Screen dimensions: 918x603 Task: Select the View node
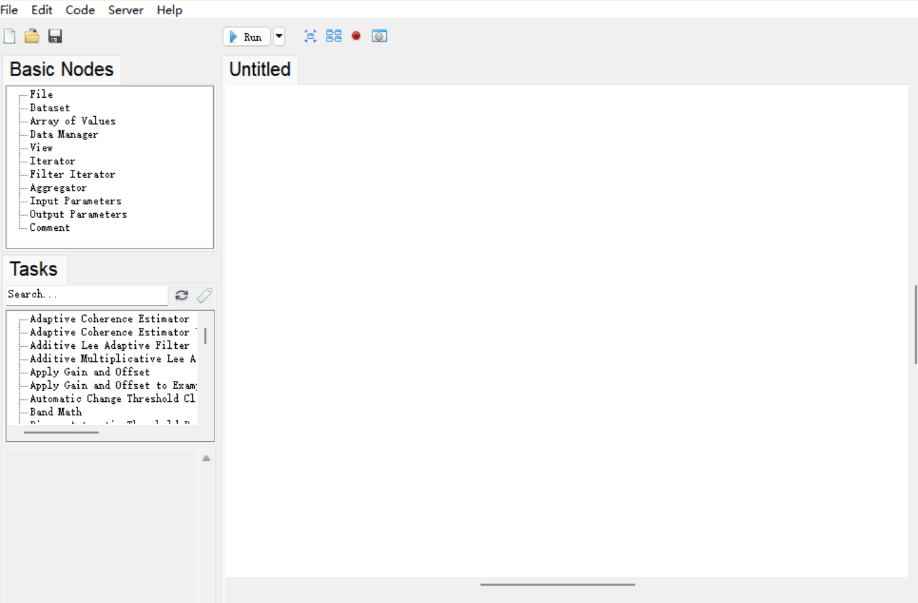(42, 148)
